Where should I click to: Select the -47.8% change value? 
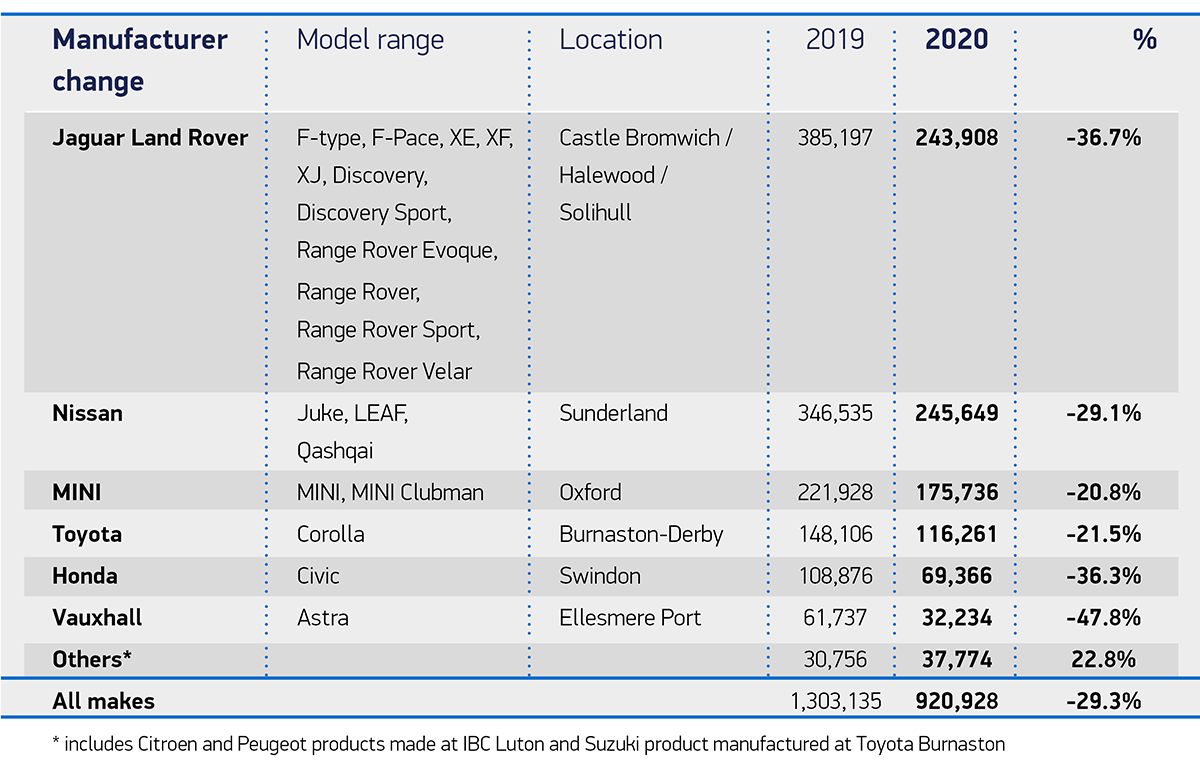tap(1103, 618)
